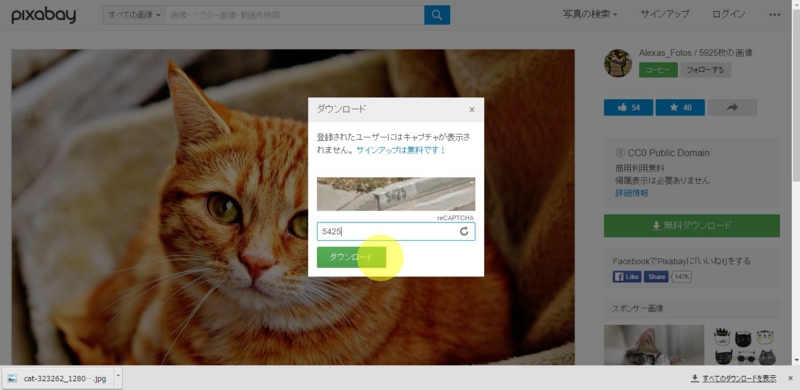Image resolution: width=800 pixels, height=390 pixels.
Task: Click the 商用利用無料 text
Action: tap(640, 168)
